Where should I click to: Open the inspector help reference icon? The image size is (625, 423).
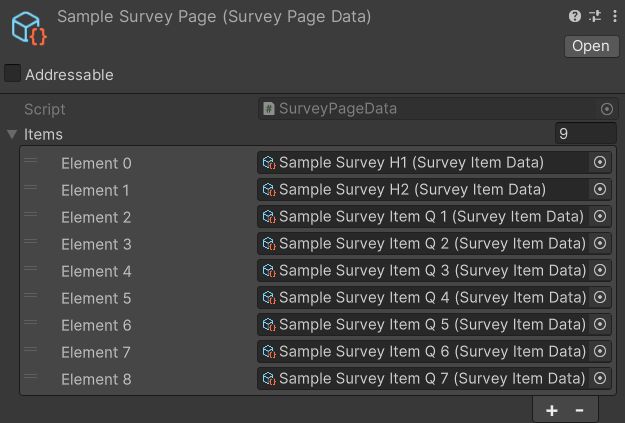coord(574,16)
